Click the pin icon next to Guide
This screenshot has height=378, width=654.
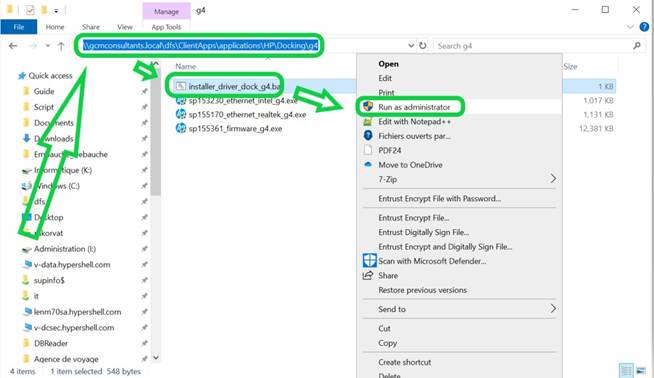point(144,91)
